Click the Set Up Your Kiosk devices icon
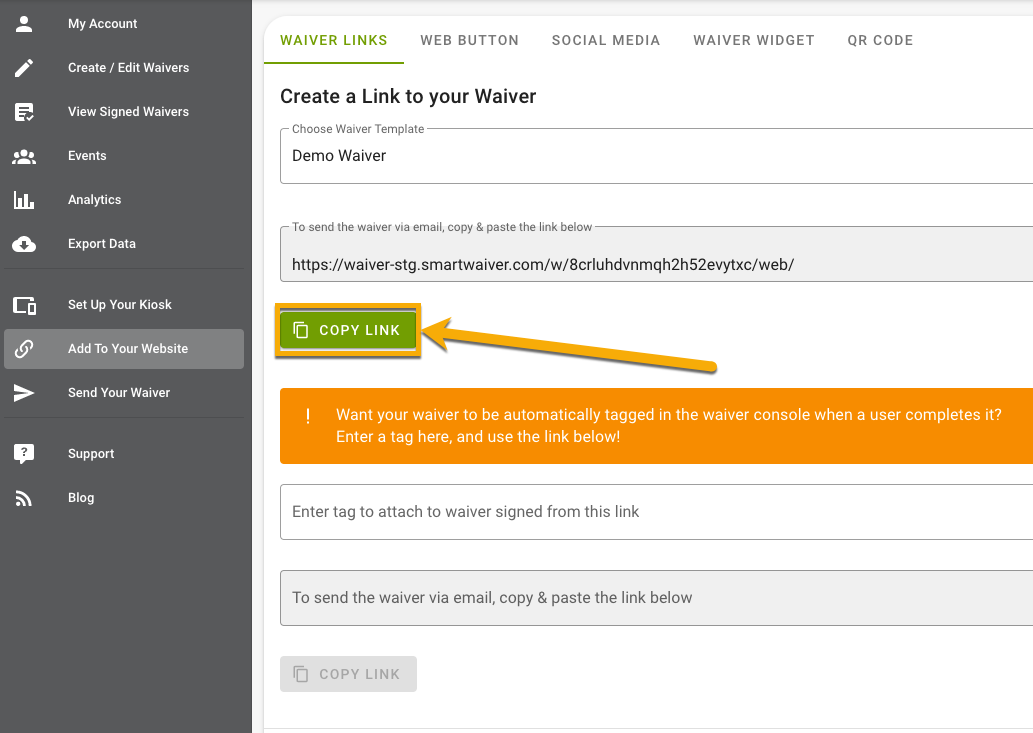The image size is (1033, 733). click(x=24, y=305)
